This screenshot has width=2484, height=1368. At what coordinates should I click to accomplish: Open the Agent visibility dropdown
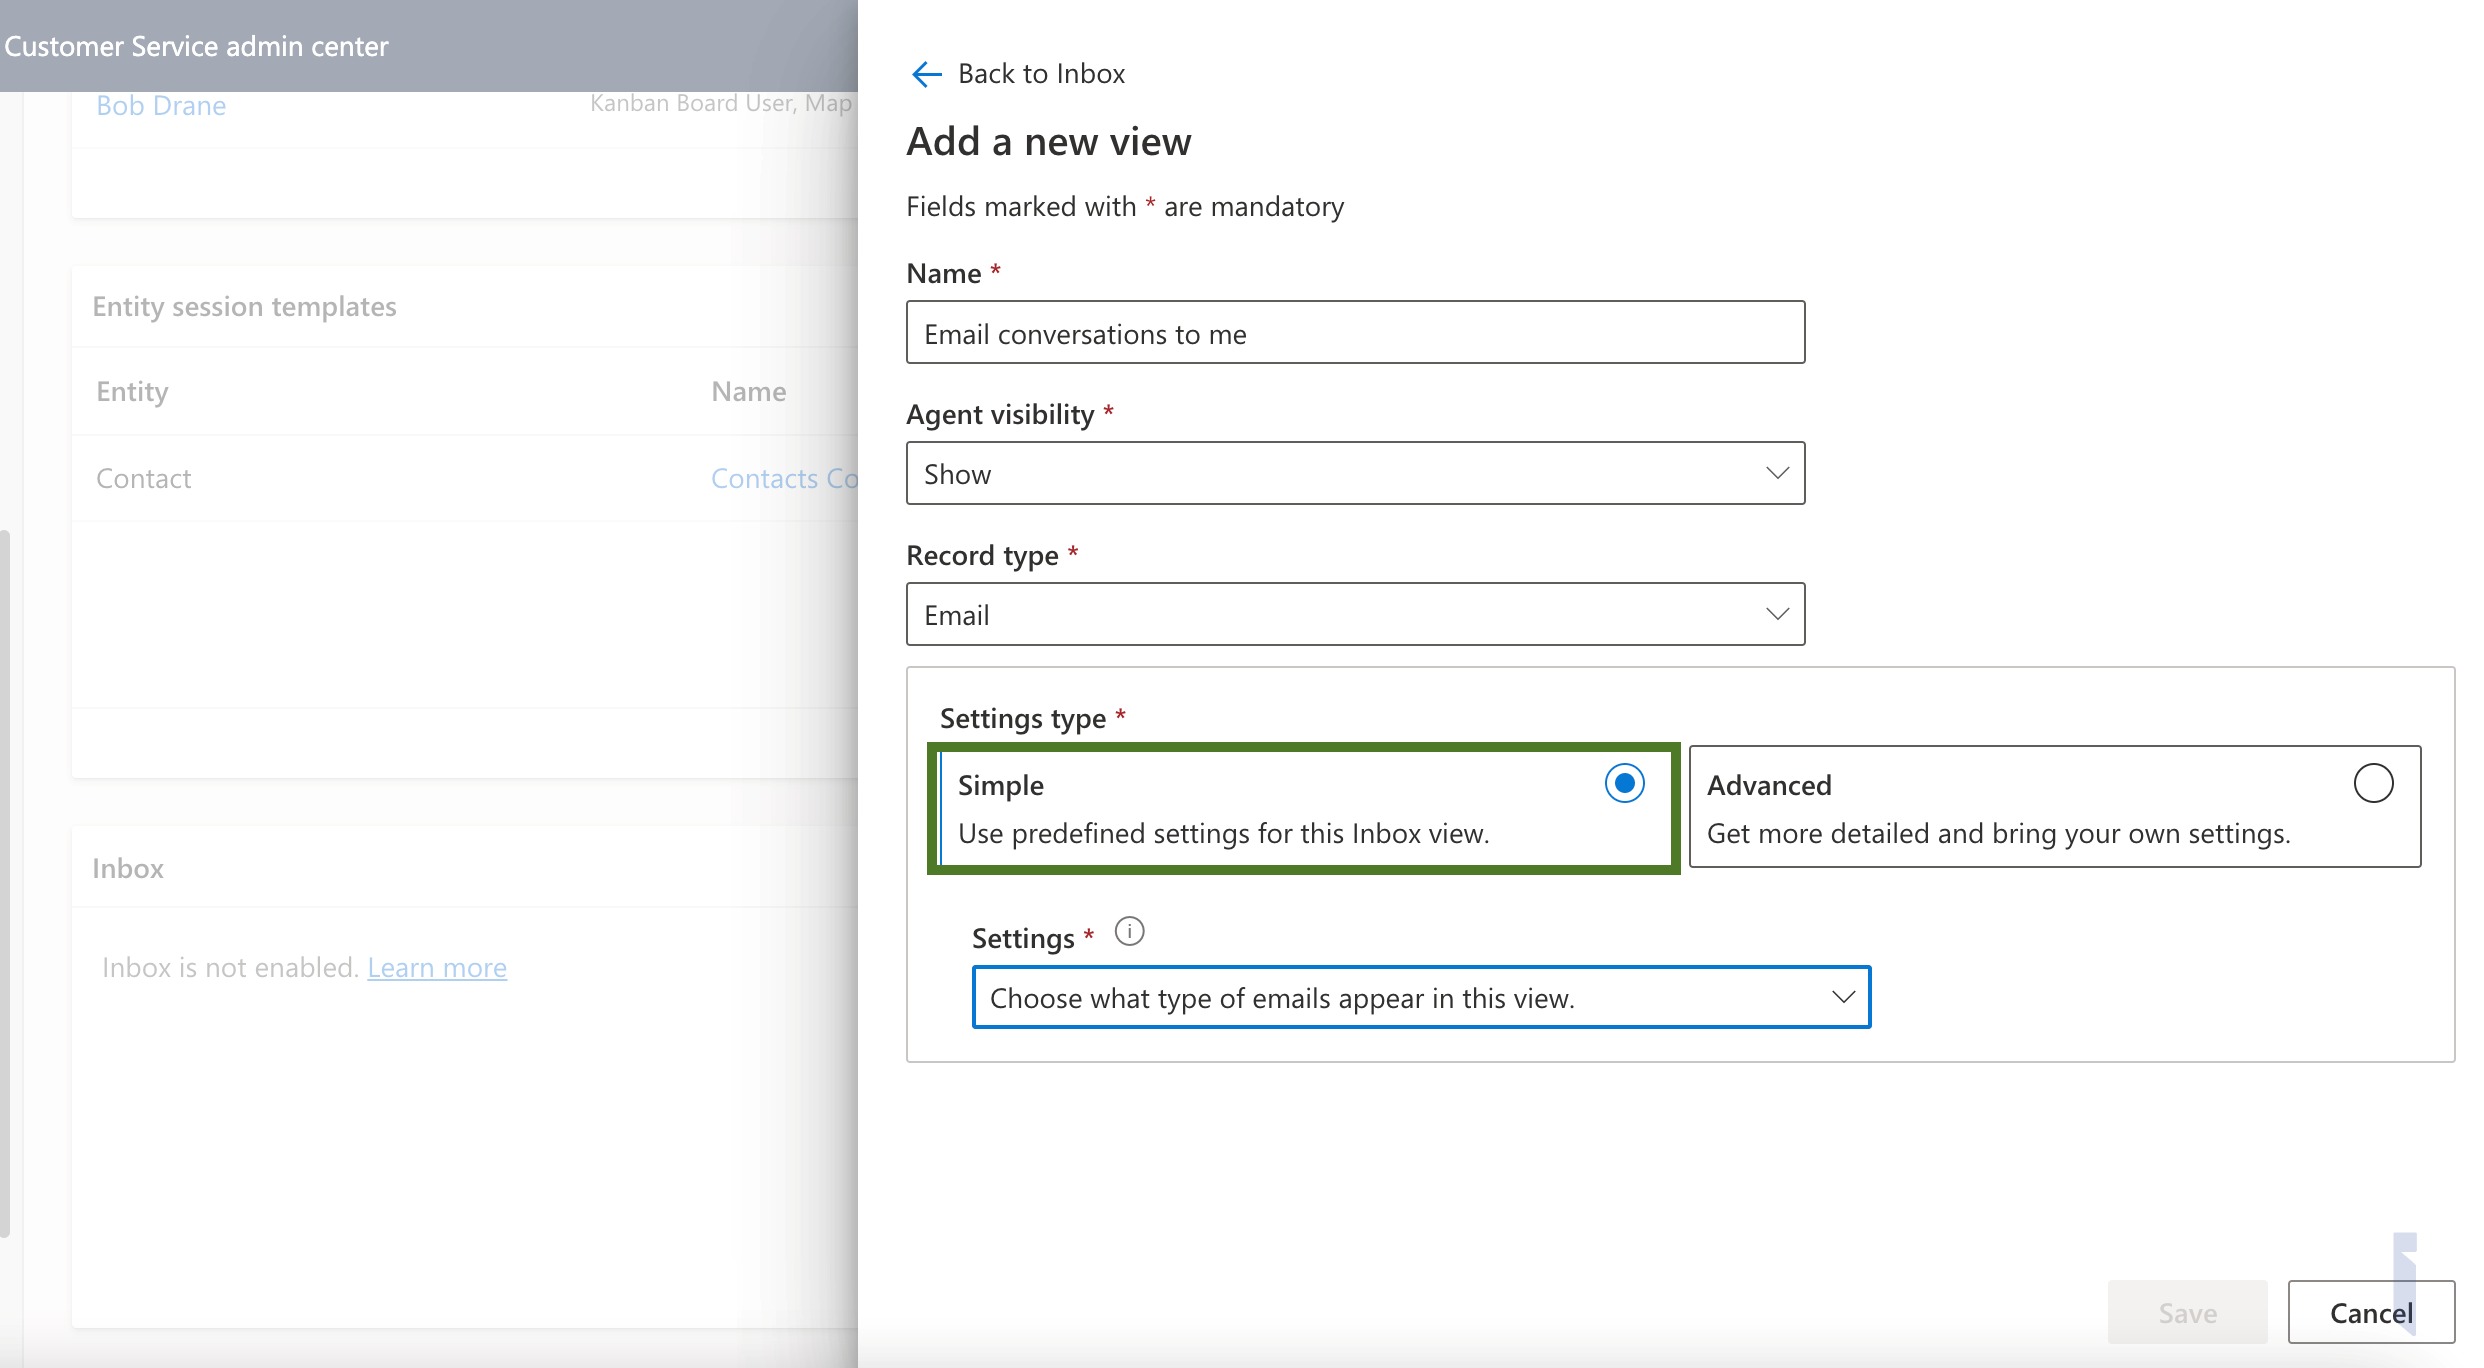(1354, 473)
